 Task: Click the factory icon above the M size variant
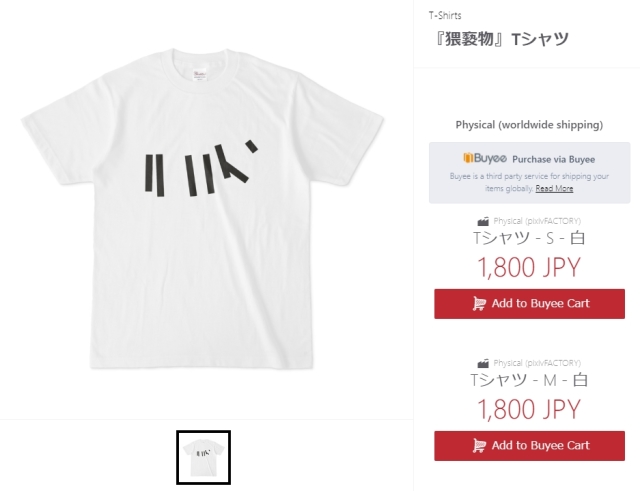click(483, 363)
